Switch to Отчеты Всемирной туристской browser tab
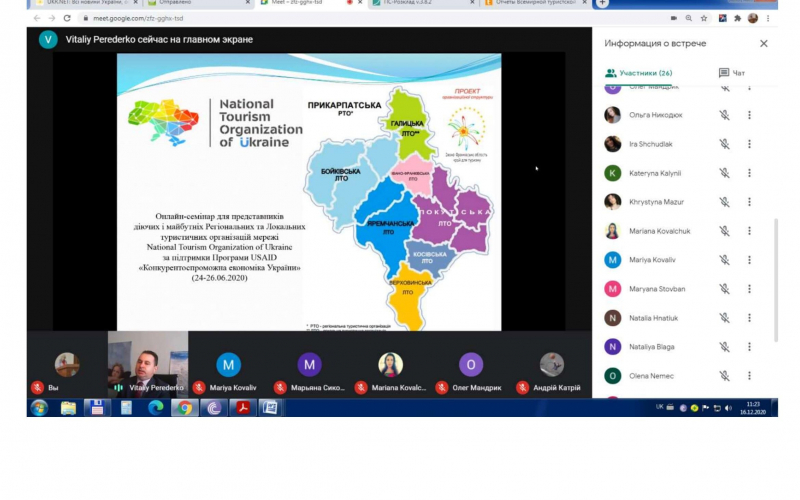The image size is (800, 500). (x=535, y=3)
